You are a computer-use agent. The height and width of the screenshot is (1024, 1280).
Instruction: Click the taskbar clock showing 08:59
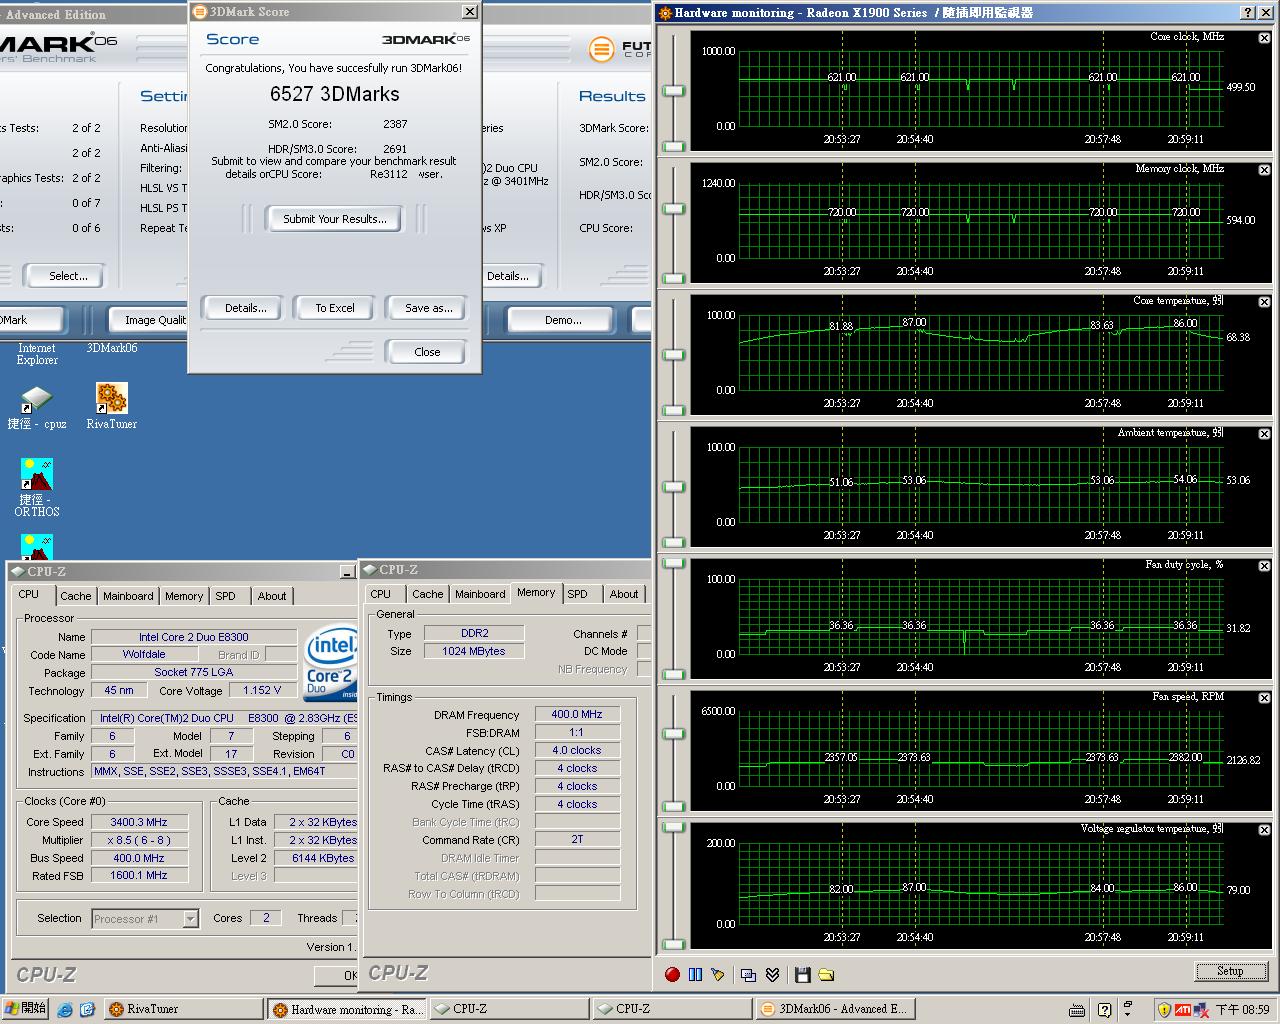tap(1242, 1010)
